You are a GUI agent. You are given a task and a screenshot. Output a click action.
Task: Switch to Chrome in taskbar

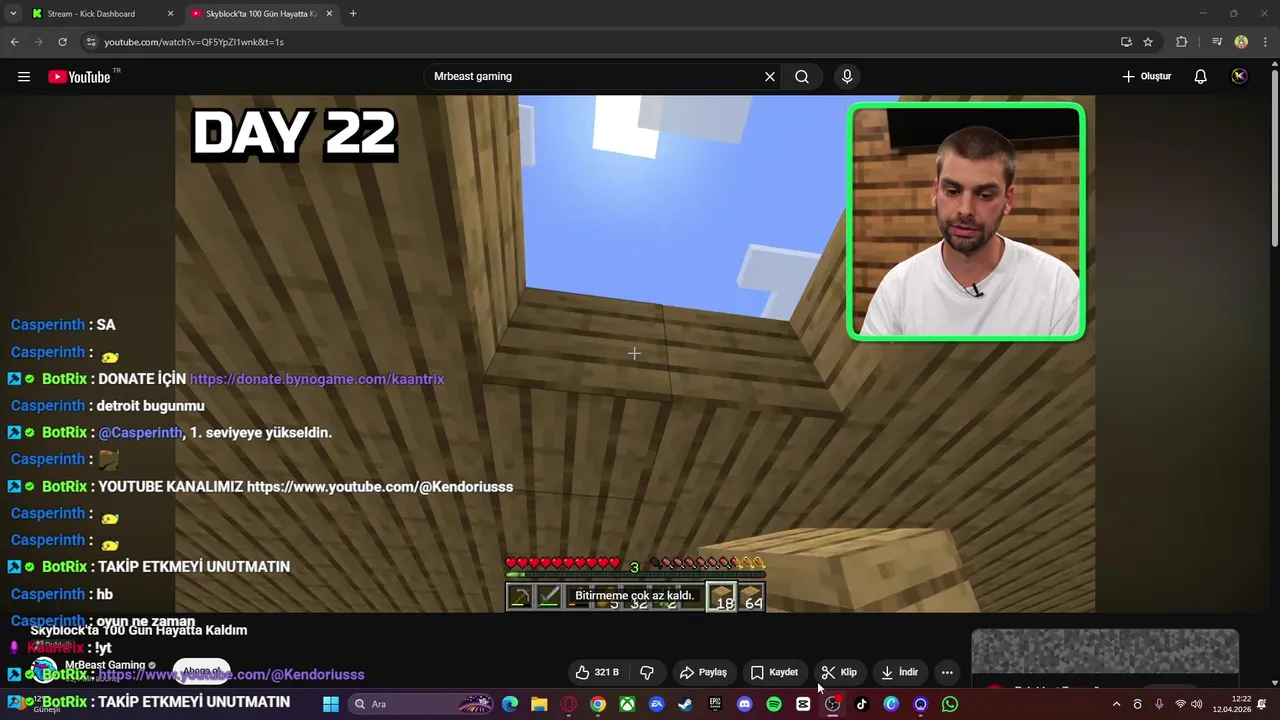pos(598,704)
